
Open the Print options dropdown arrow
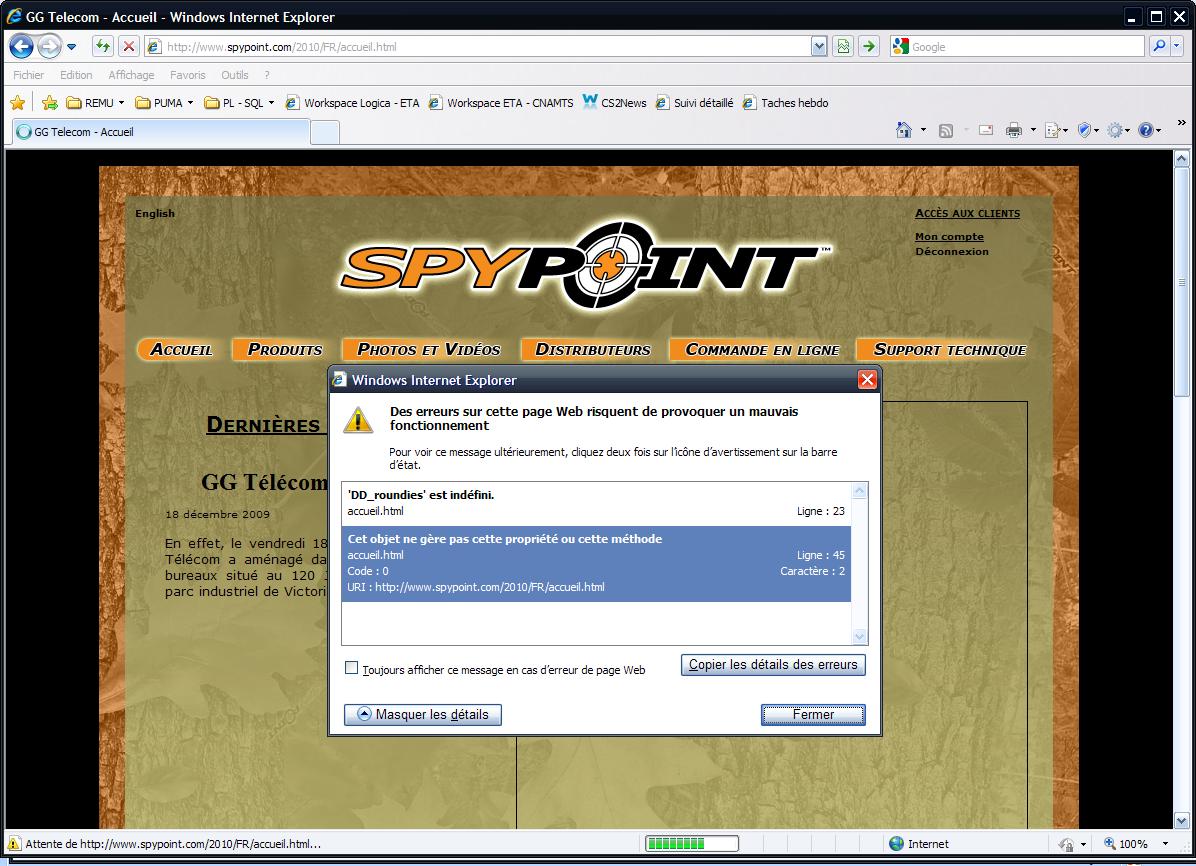1034,130
